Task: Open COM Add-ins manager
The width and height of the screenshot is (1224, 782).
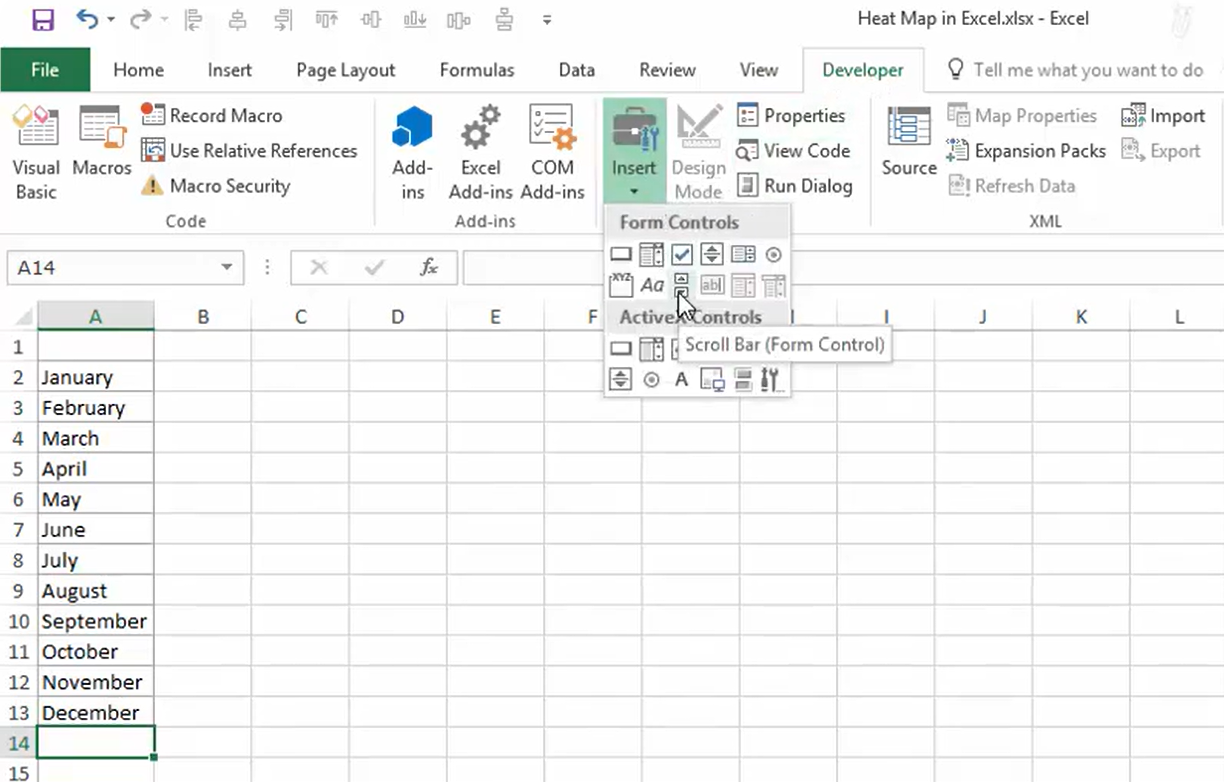Action: [552, 152]
